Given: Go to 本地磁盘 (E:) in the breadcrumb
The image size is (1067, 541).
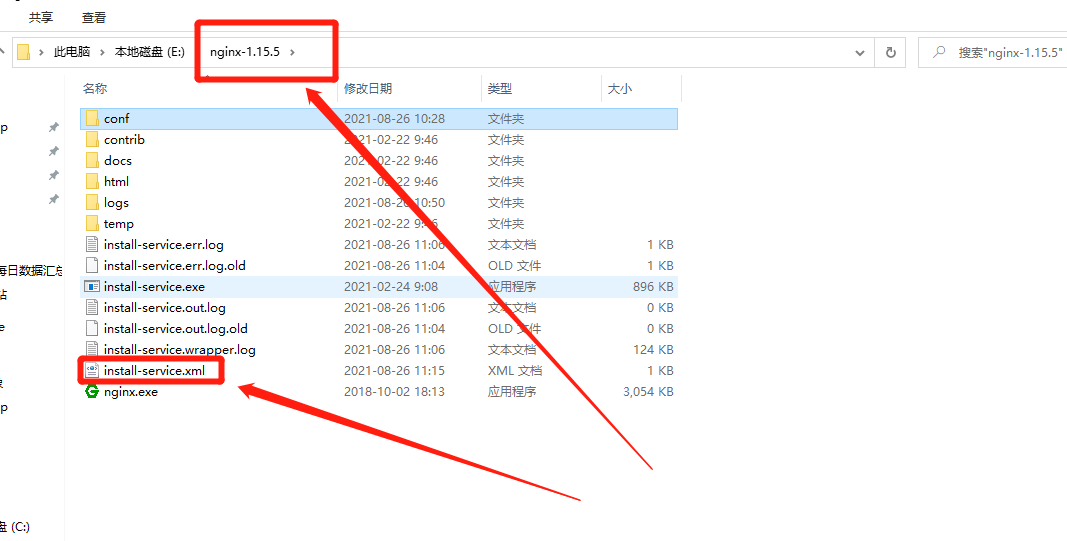Looking at the screenshot, I should point(150,52).
